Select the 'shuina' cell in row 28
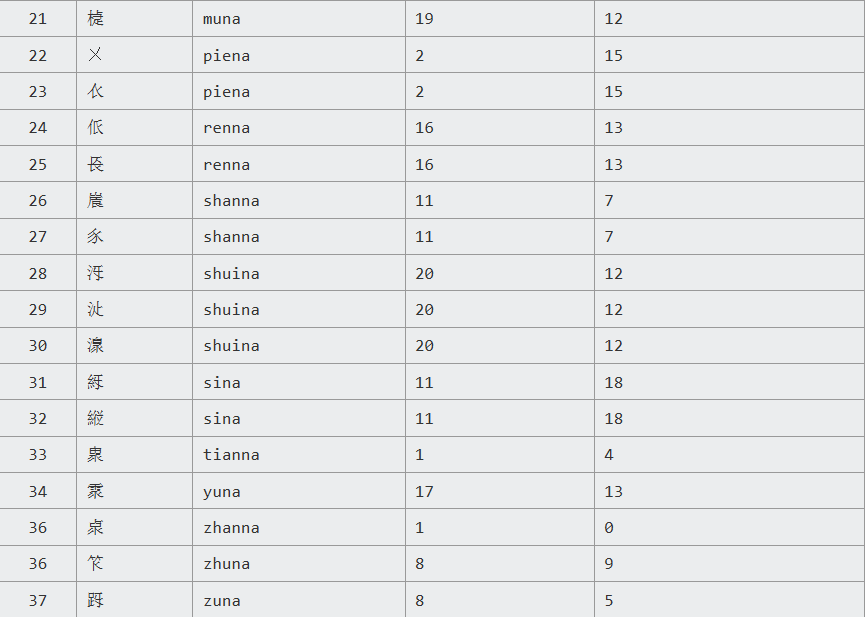This screenshot has height=617, width=865. pyautogui.click(x=231, y=274)
